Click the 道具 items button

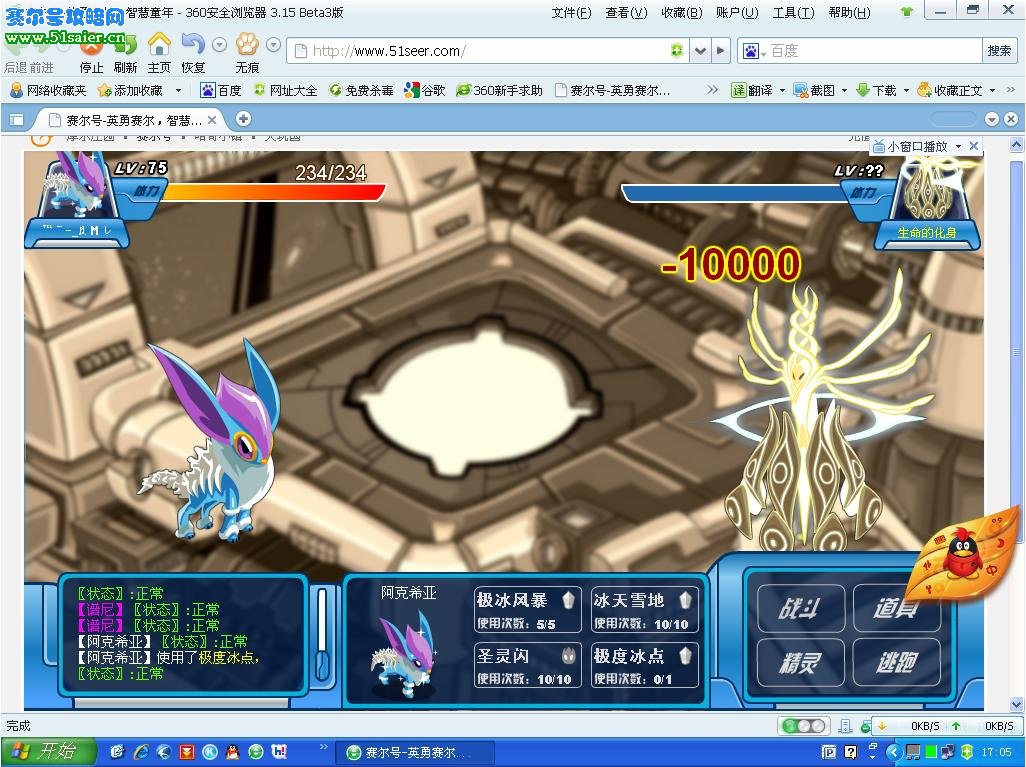896,609
